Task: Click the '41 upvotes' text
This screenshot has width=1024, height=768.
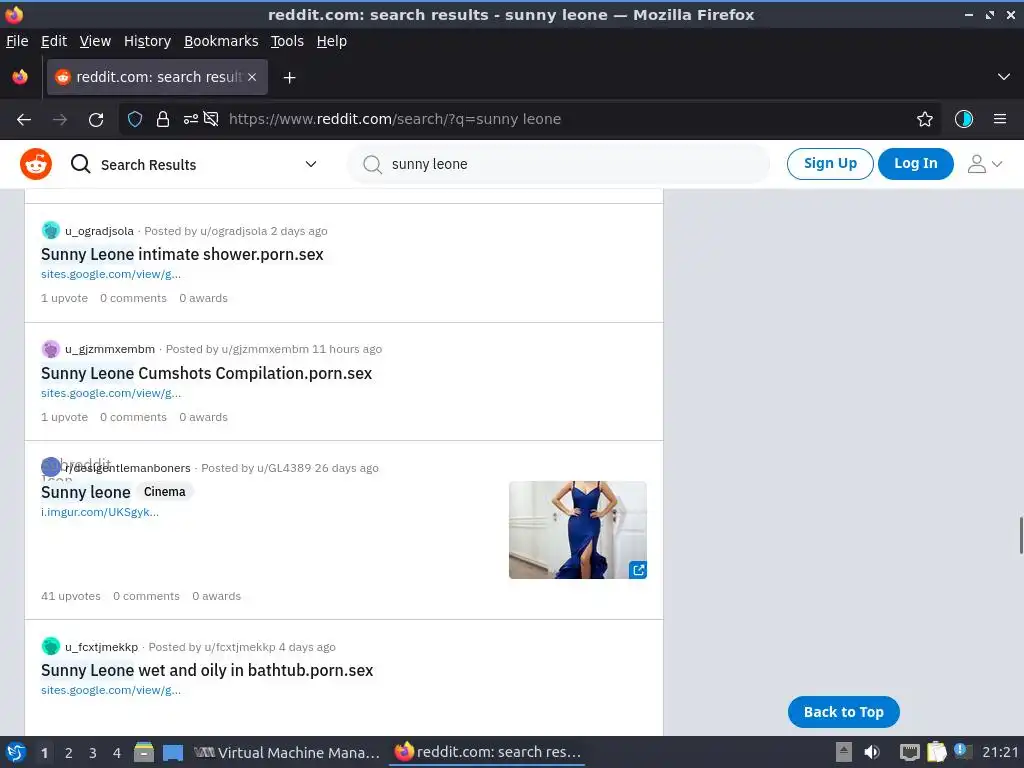Action: pos(71,596)
